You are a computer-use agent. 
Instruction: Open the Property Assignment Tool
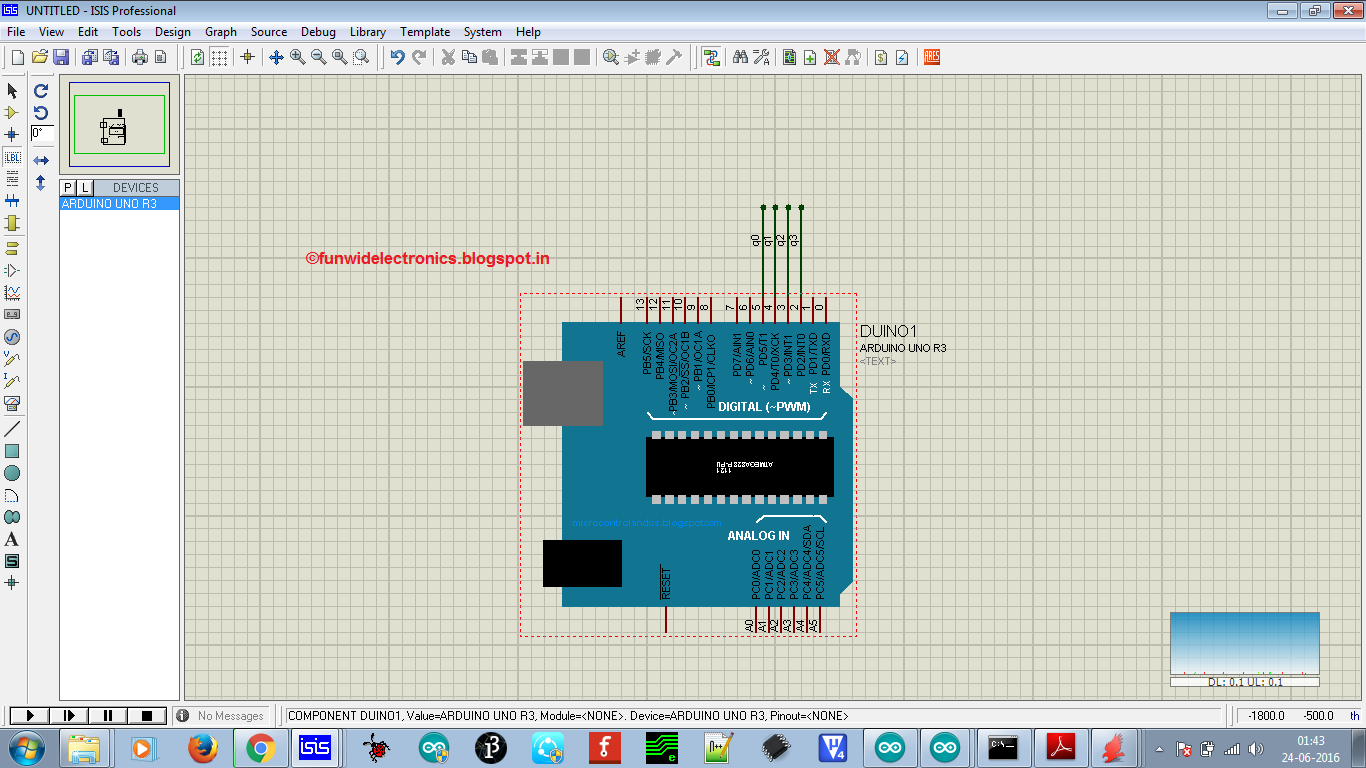point(761,58)
